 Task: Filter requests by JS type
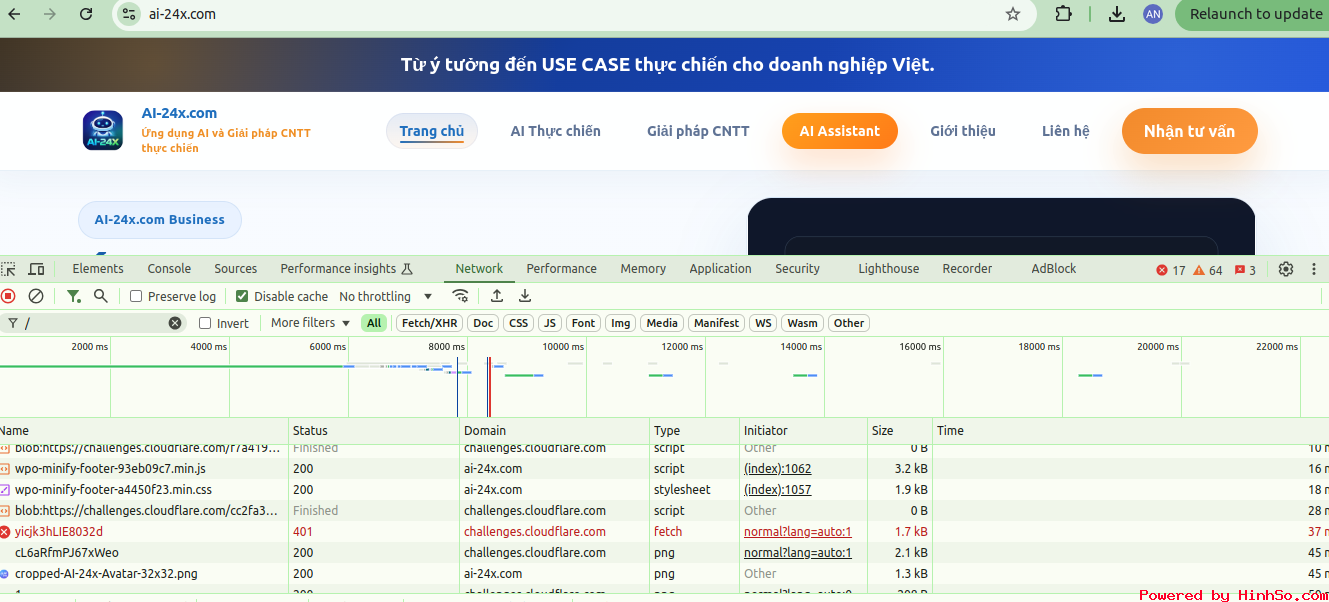tap(550, 323)
